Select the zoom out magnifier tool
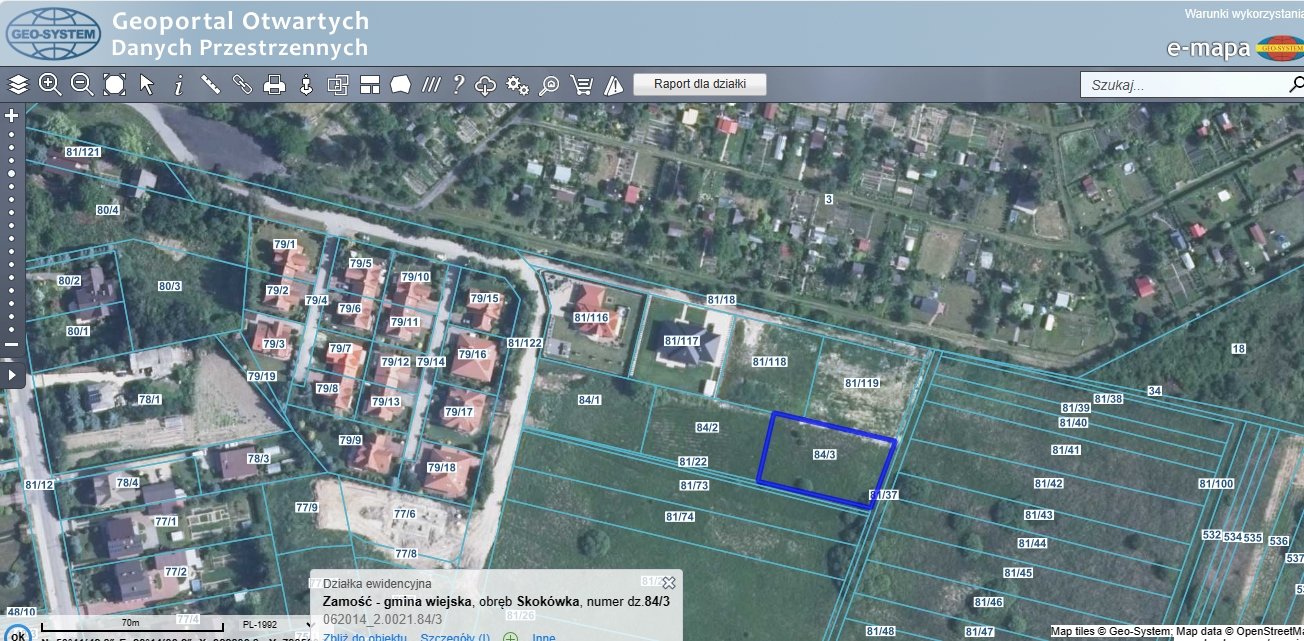 point(82,84)
